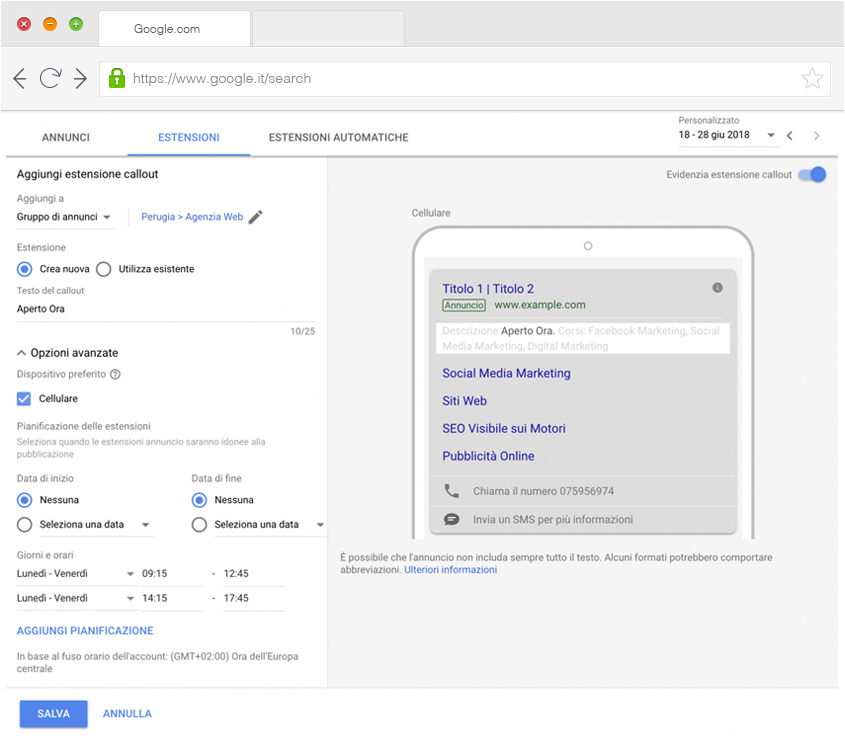Click the macOS orange minimize button
This screenshot has width=845, height=744.
click(50, 24)
